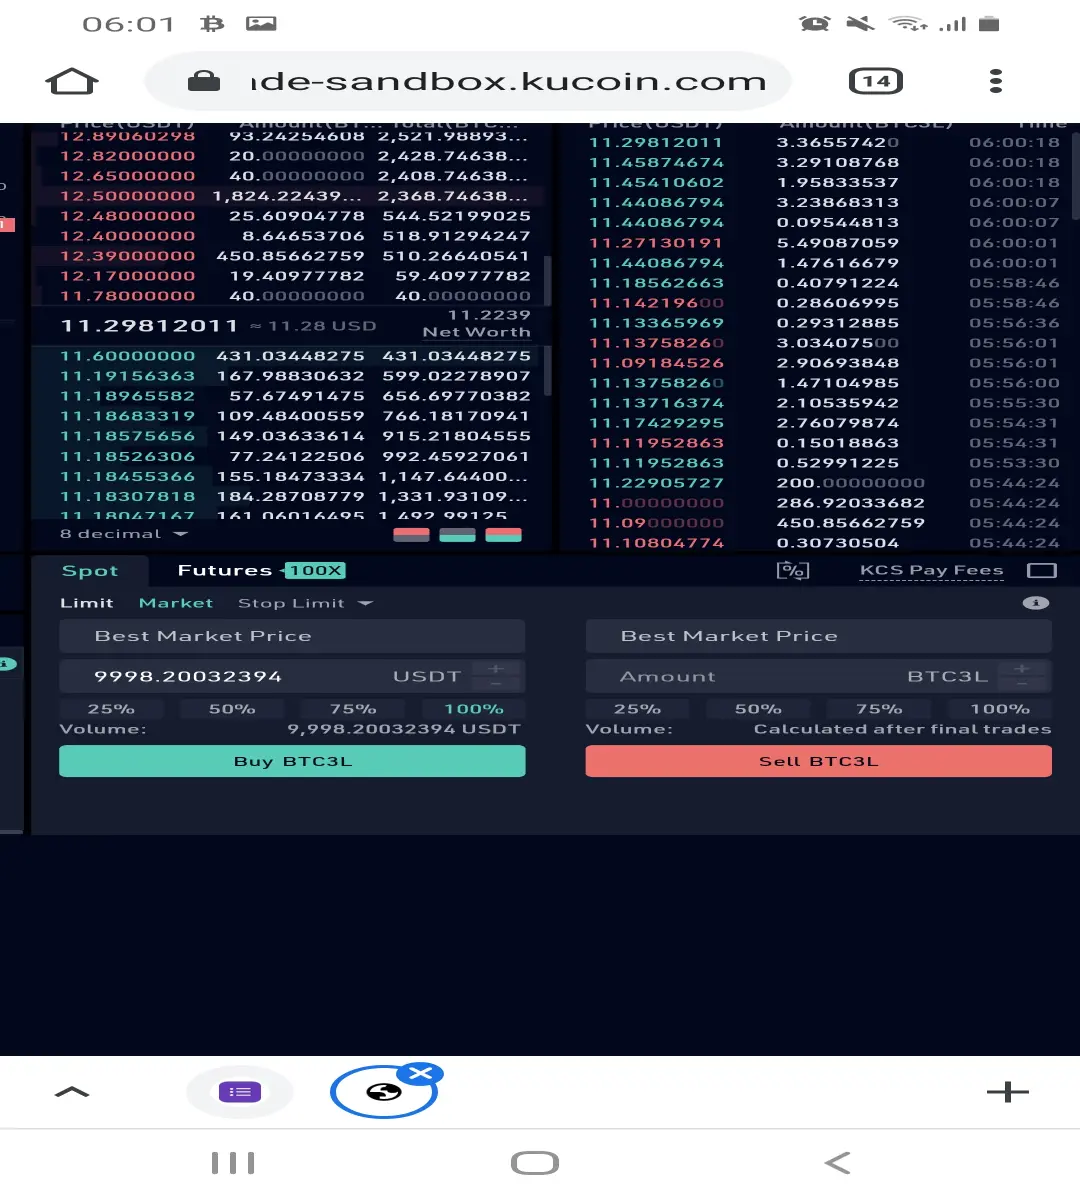The width and height of the screenshot is (1080, 1200).
Task: Open the fee percentage icon
Action: [x=793, y=571]
